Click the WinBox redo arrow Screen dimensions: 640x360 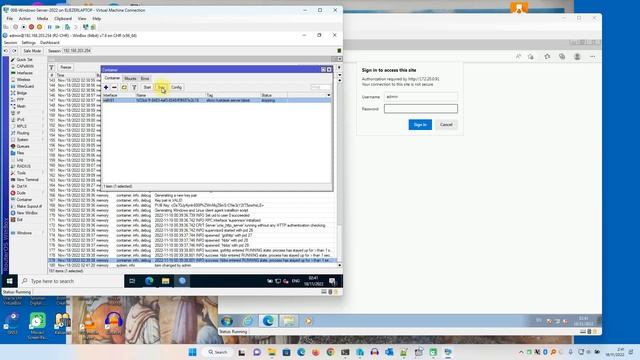14,51
